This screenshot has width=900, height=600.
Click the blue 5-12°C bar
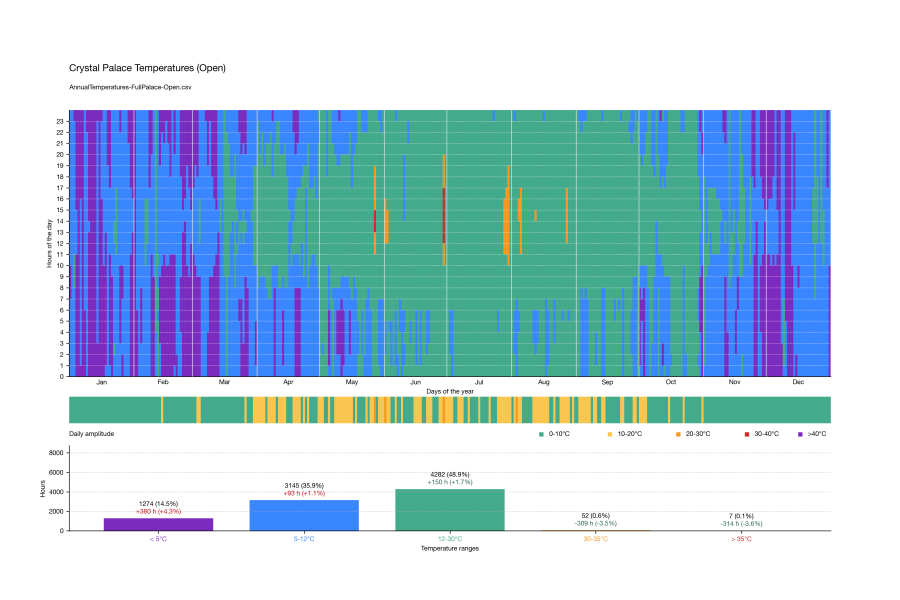[x=304, y=515]
